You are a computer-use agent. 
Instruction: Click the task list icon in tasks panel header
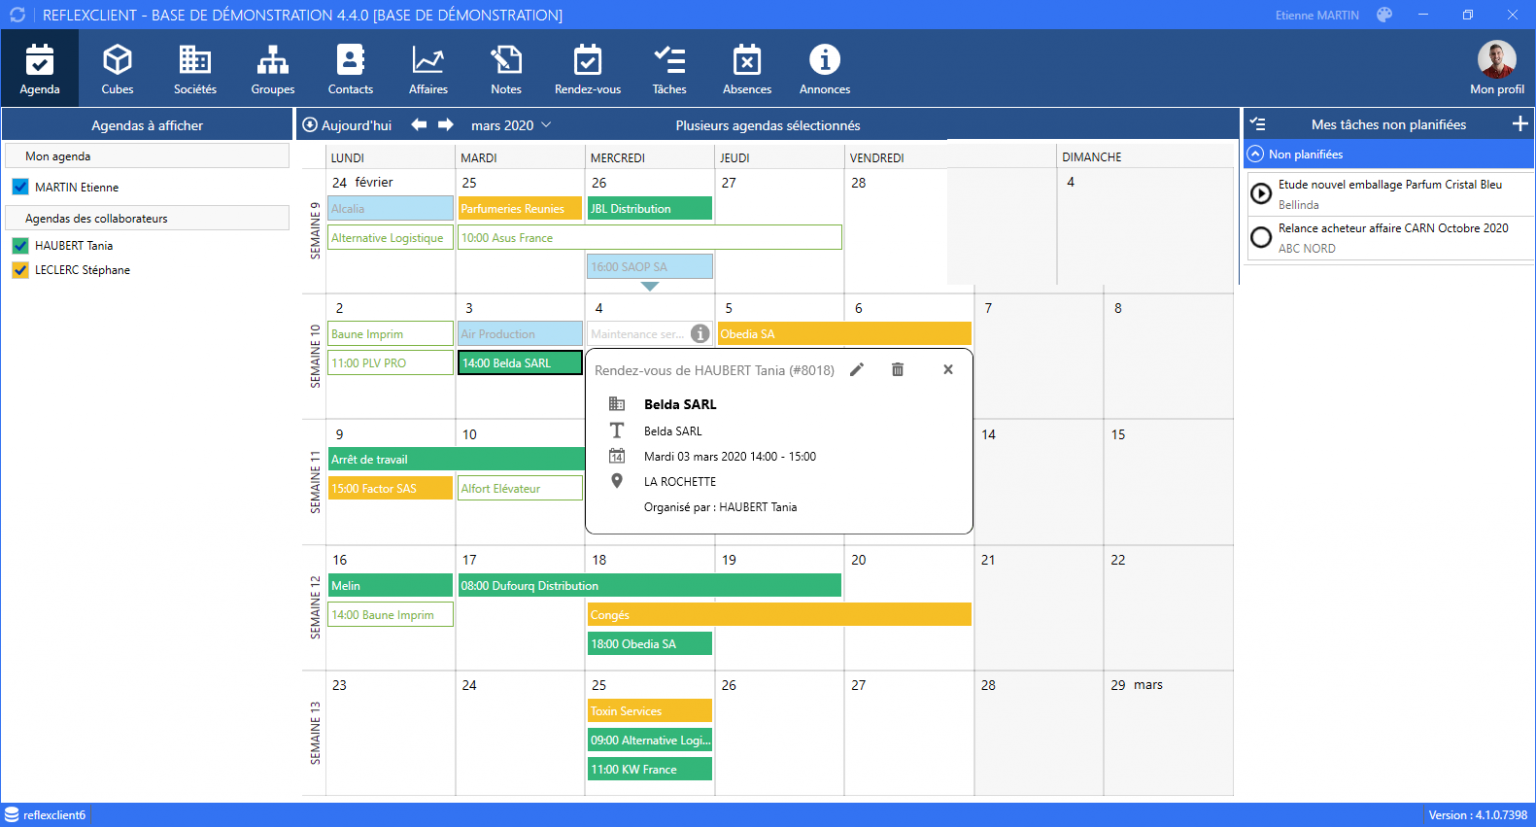tap(1258, 124)
